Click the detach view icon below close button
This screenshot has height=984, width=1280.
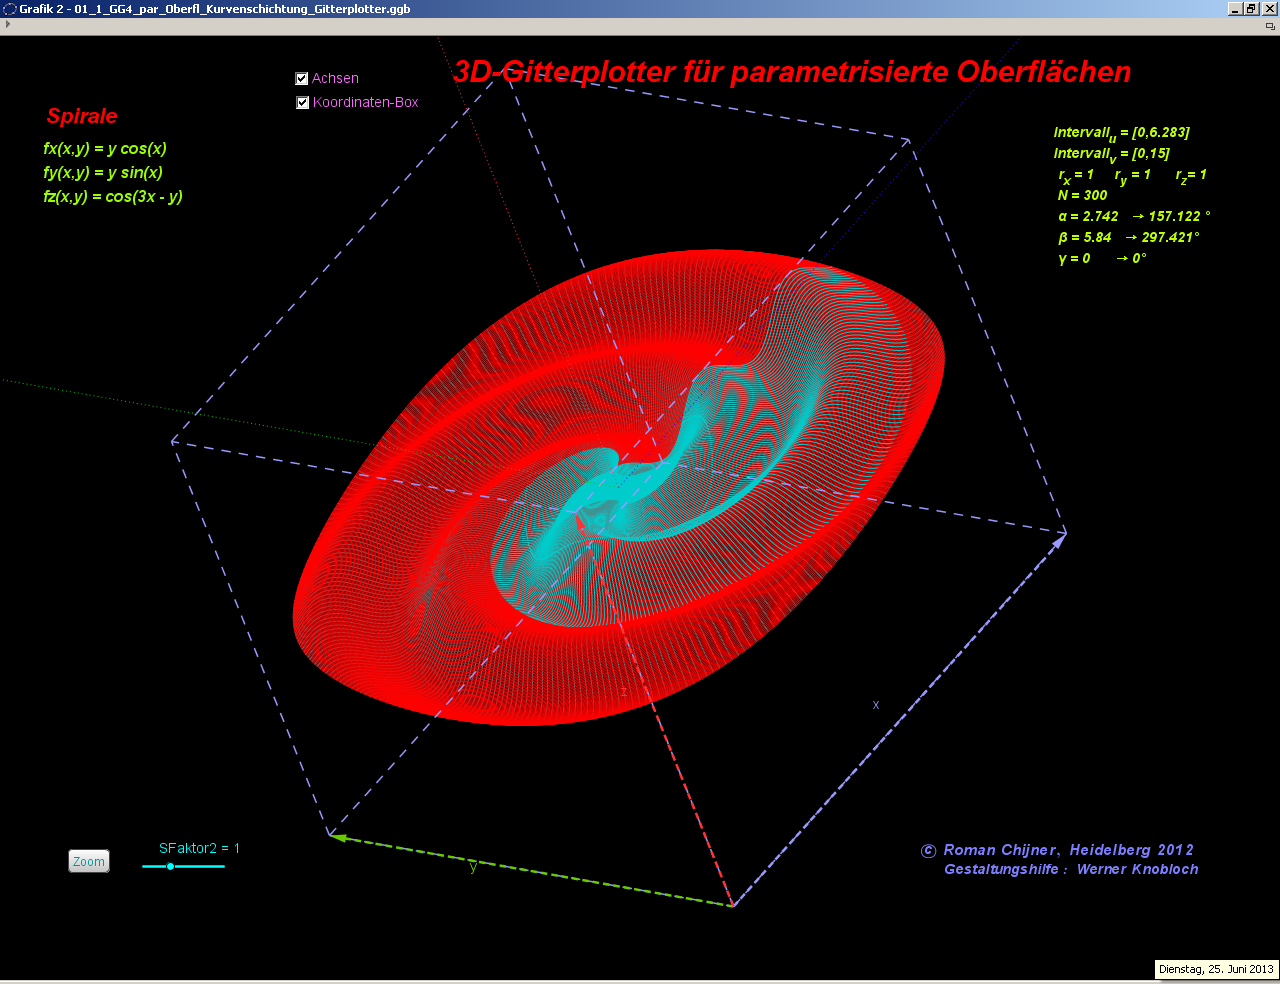1270,26
